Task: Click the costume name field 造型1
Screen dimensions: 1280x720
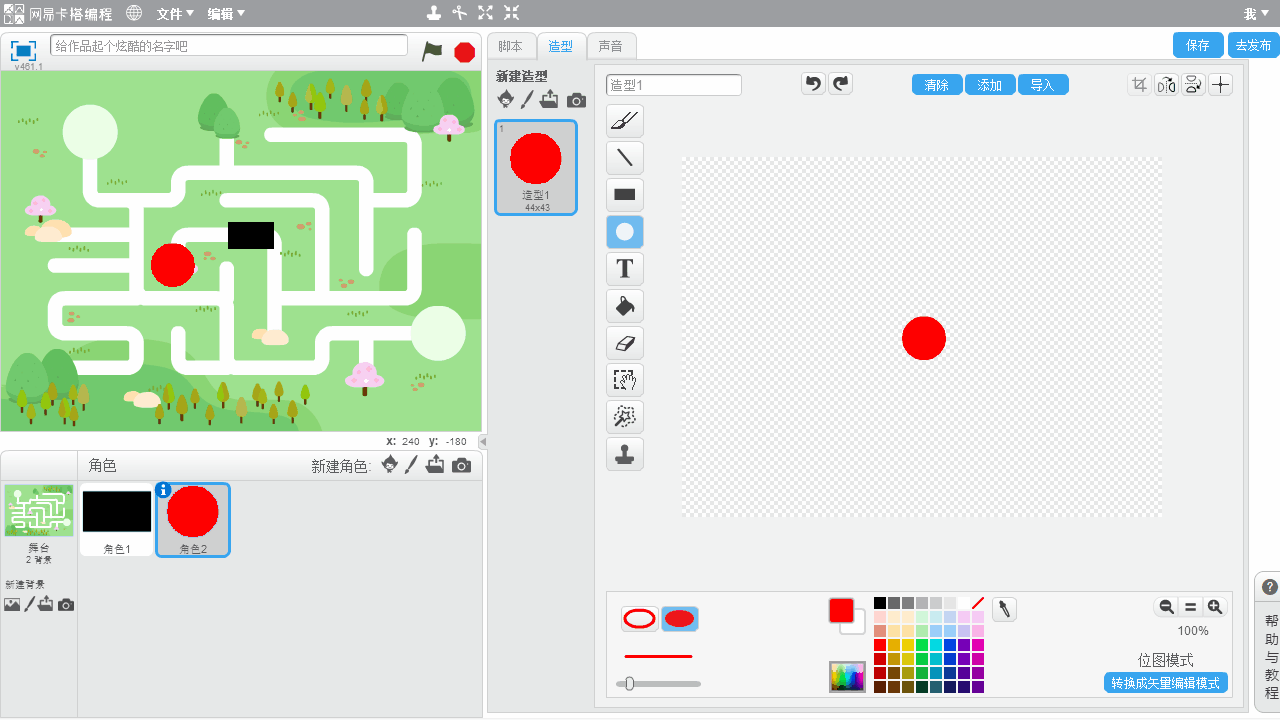Action: 674,85
